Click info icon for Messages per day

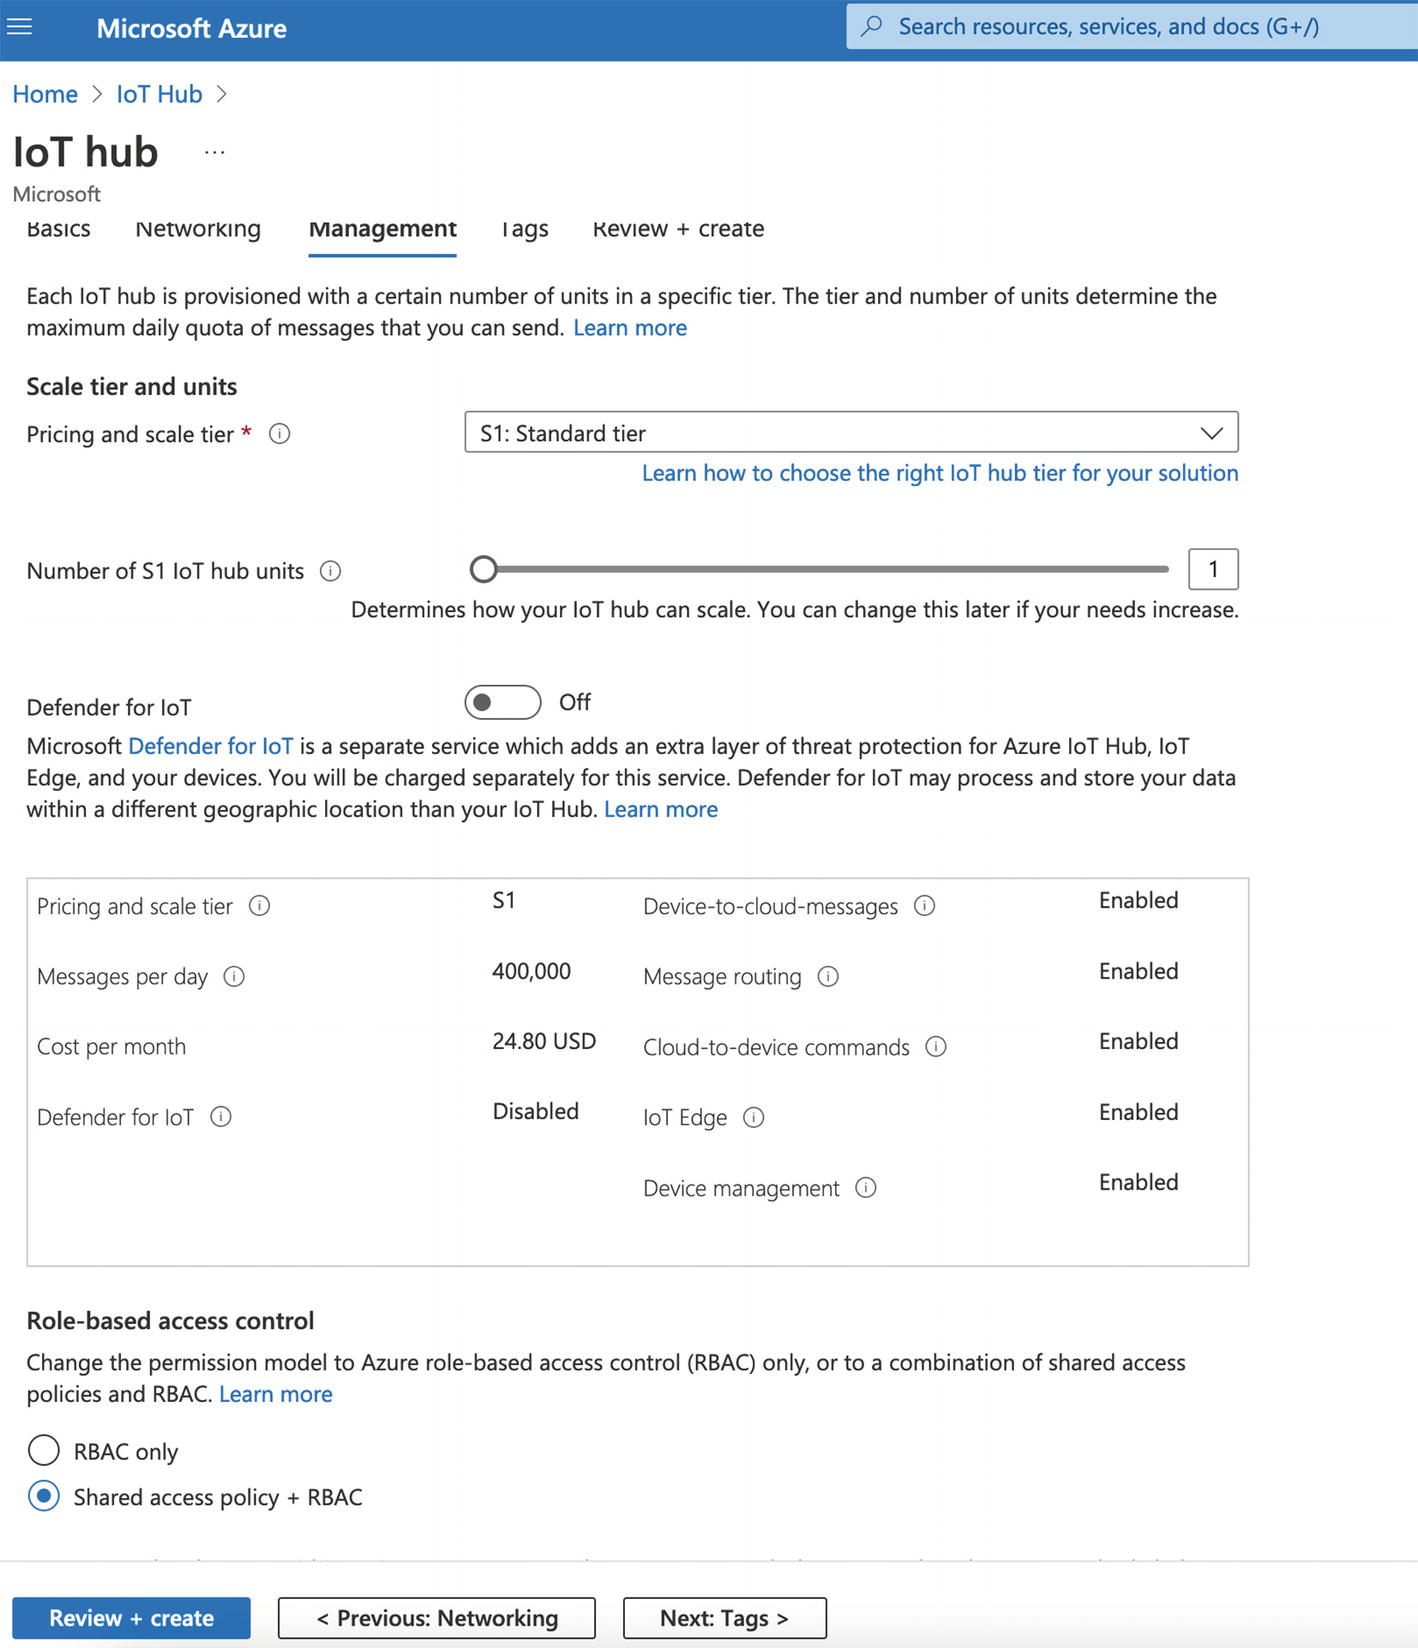[234, 976]
